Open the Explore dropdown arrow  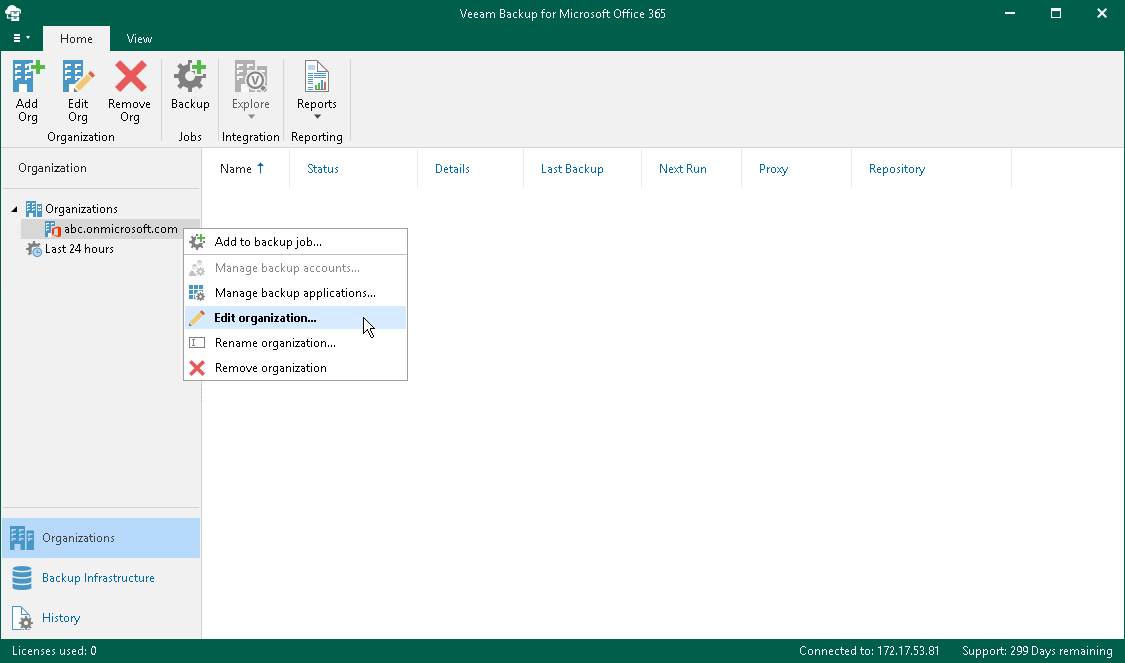point(251,117)
